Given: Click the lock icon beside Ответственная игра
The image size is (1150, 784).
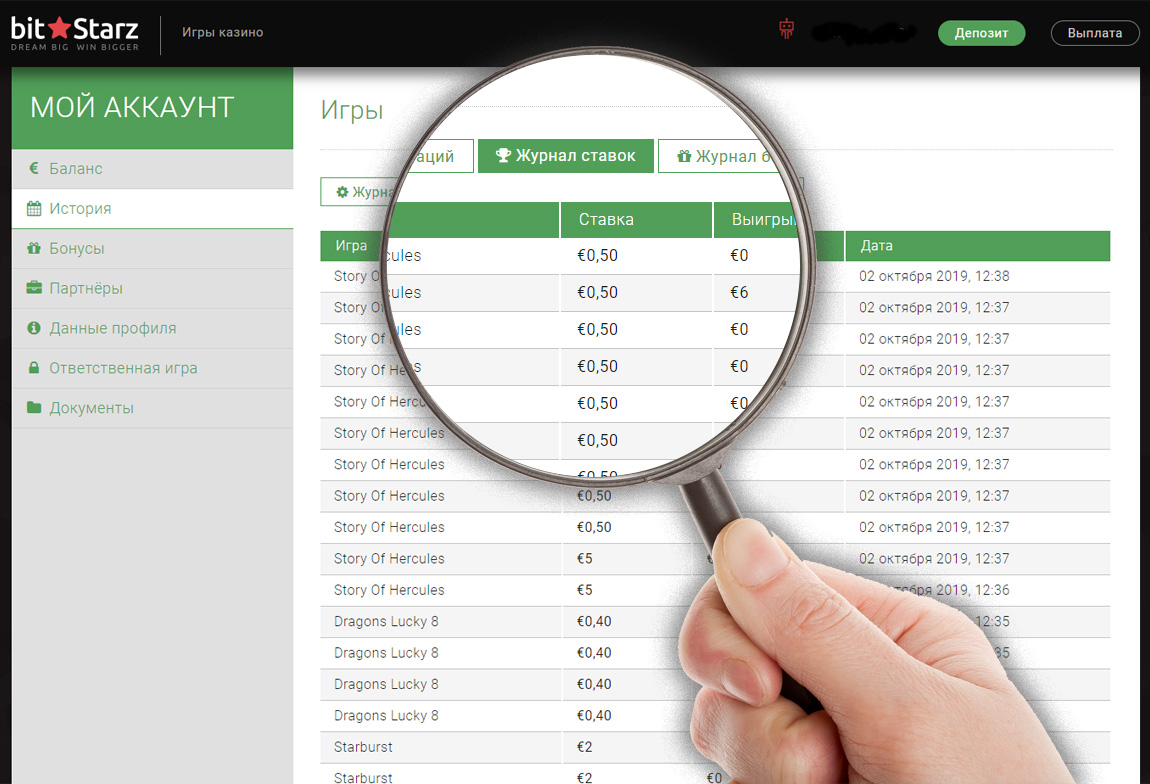Looking at the screenshot, I should click(x=33, y=368).
